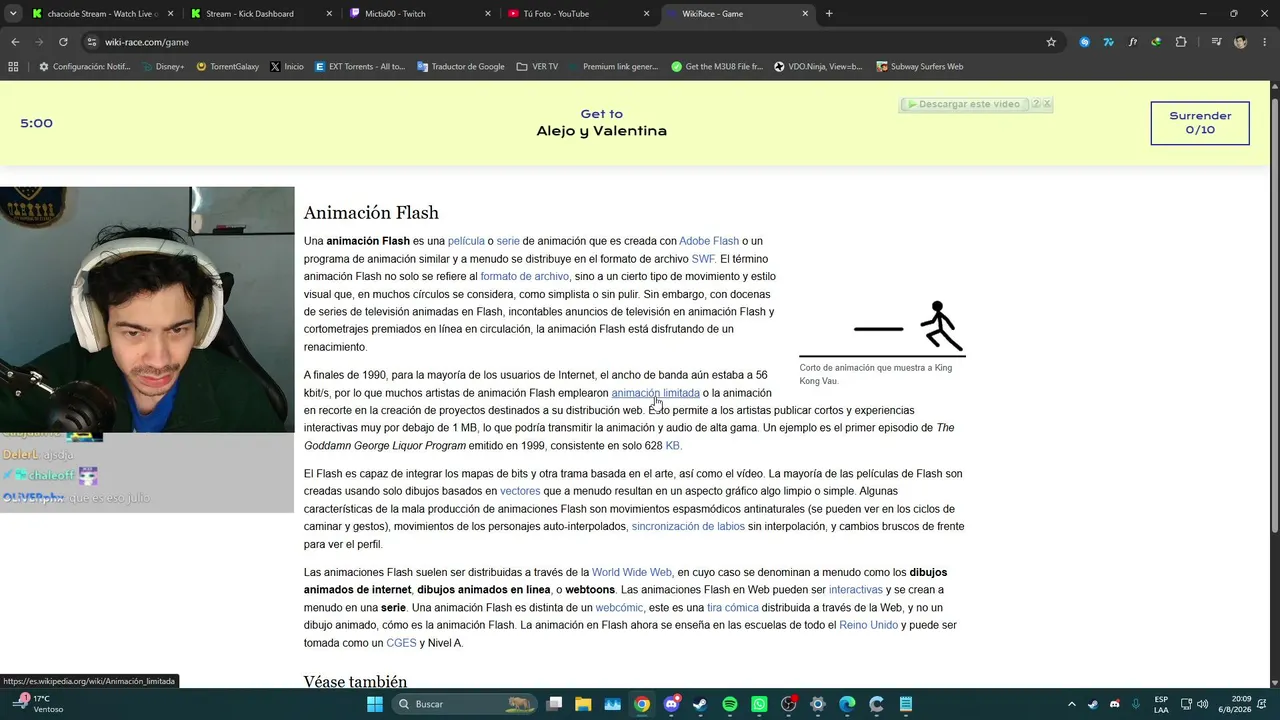
Task: Open the Subway Surfers Web bookmark
Action: 920,67
